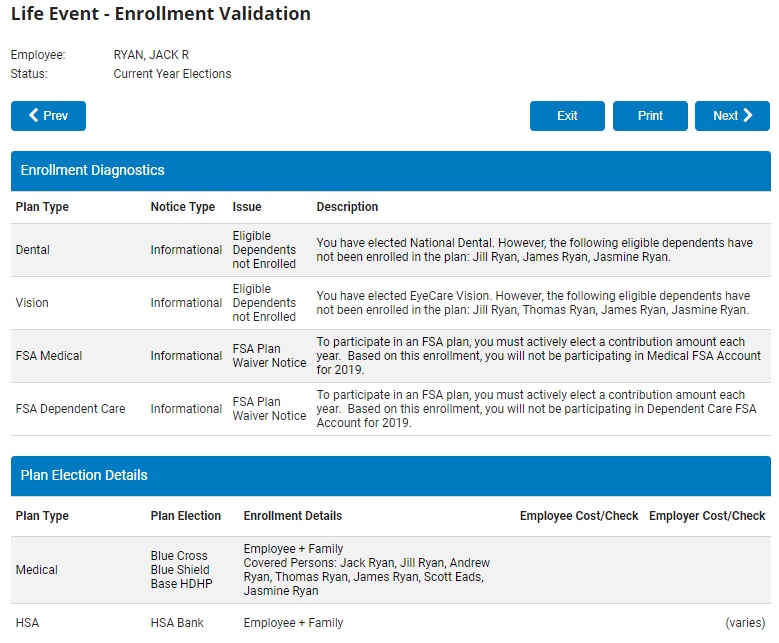
Task: Click the Employee Cost/Check column header
Action: [579, 516]
